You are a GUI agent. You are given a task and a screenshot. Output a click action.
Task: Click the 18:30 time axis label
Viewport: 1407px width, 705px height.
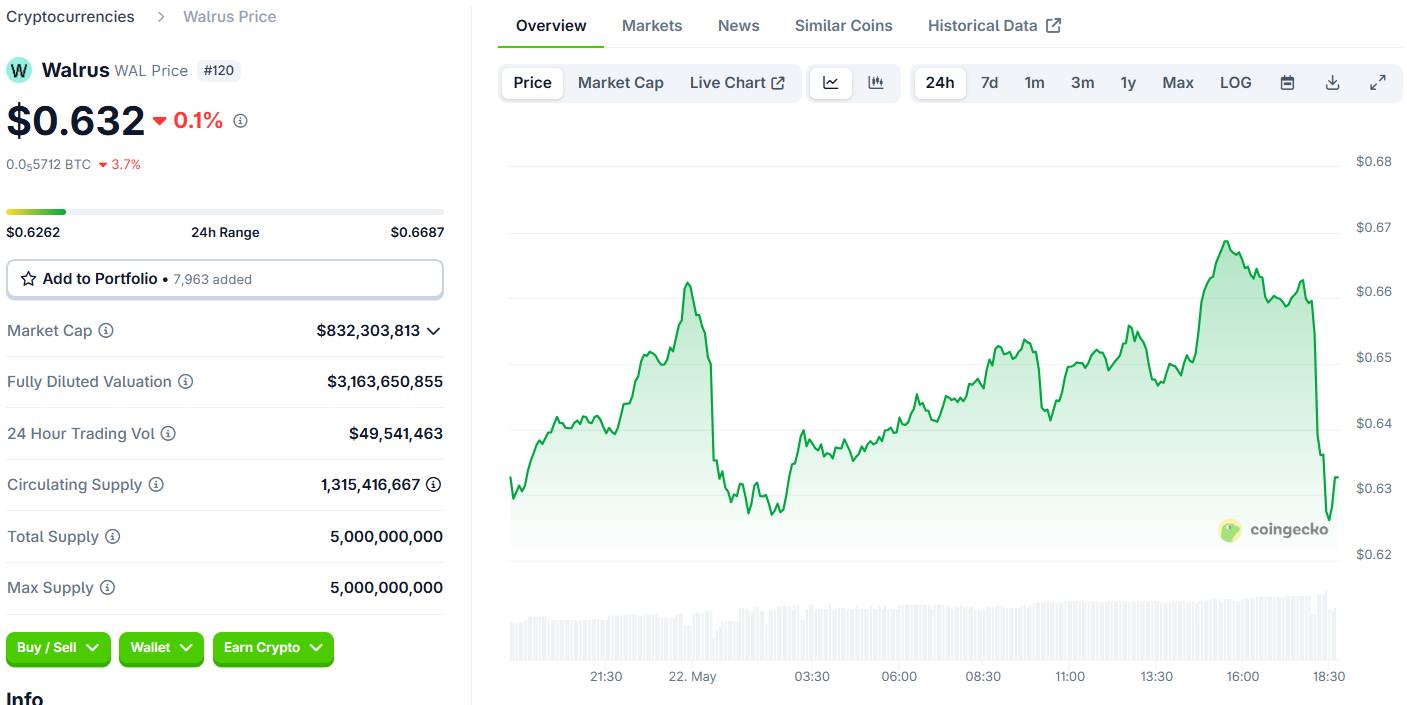pos(1329,677)
